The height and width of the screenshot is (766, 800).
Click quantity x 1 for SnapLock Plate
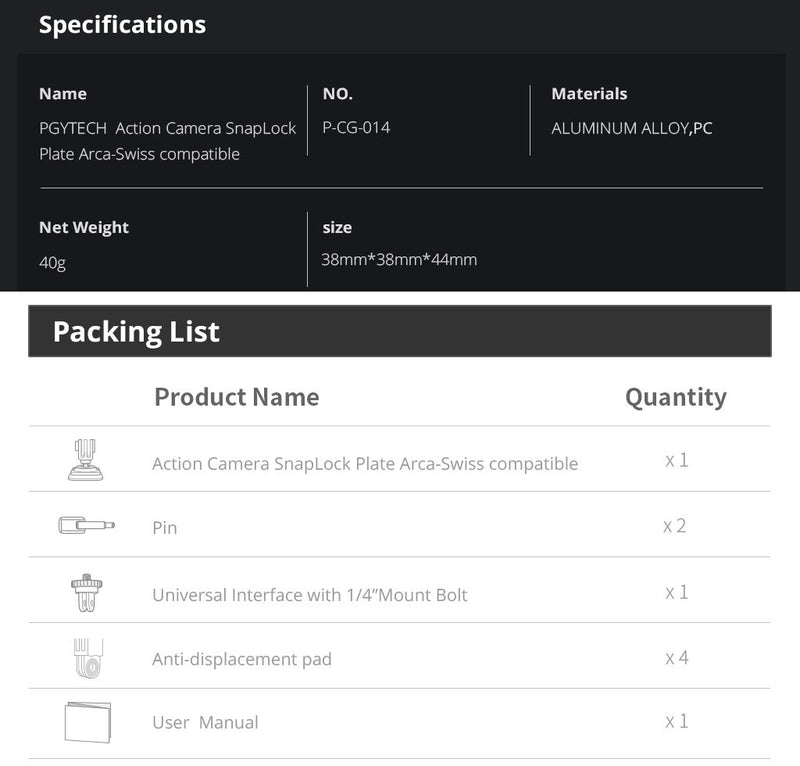tap(677, 461)
